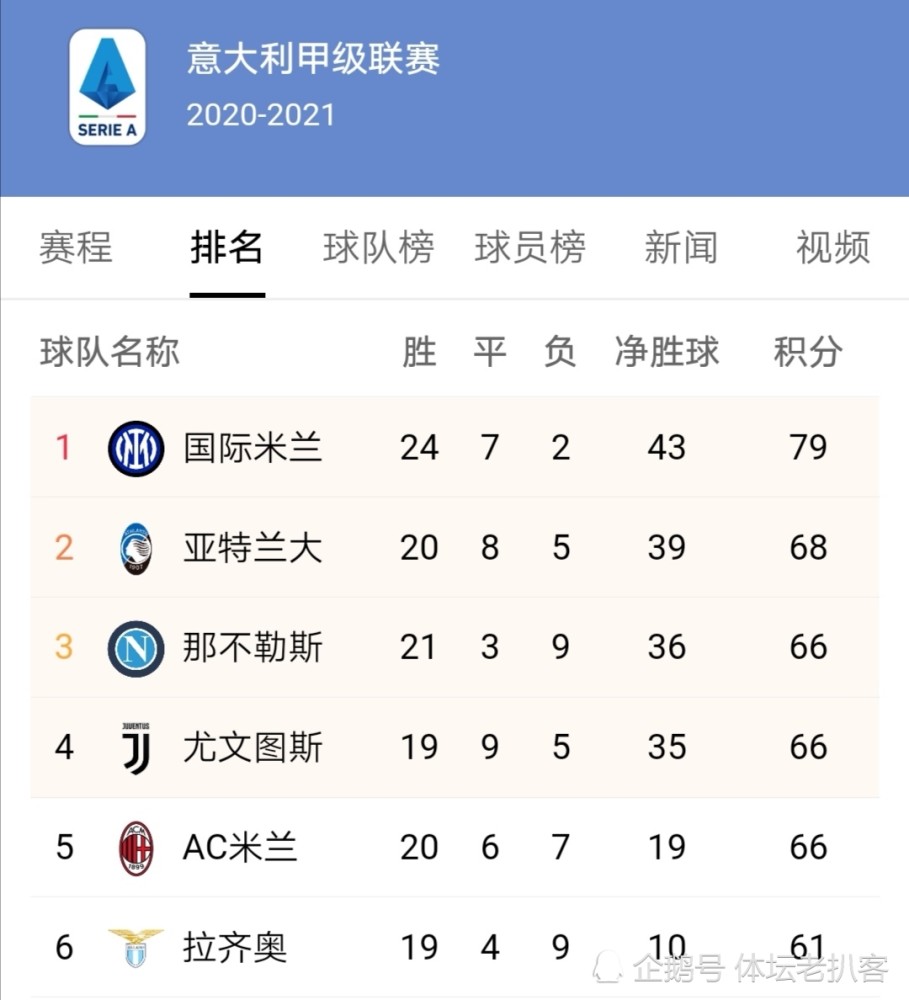Click the 净胜球 goal difference header
The height and width of the screenshot is (1000, 909).
click(x=667, y=352)
